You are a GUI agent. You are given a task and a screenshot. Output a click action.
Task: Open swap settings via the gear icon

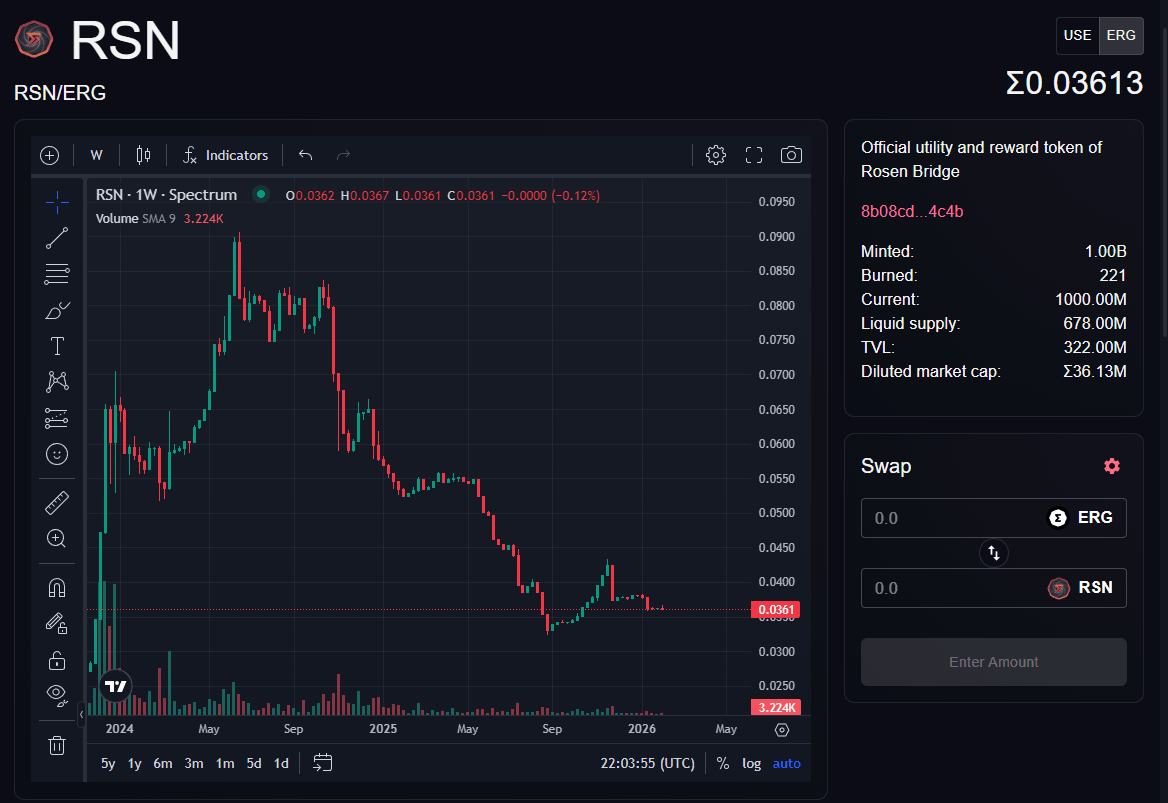pos(1111,465)
